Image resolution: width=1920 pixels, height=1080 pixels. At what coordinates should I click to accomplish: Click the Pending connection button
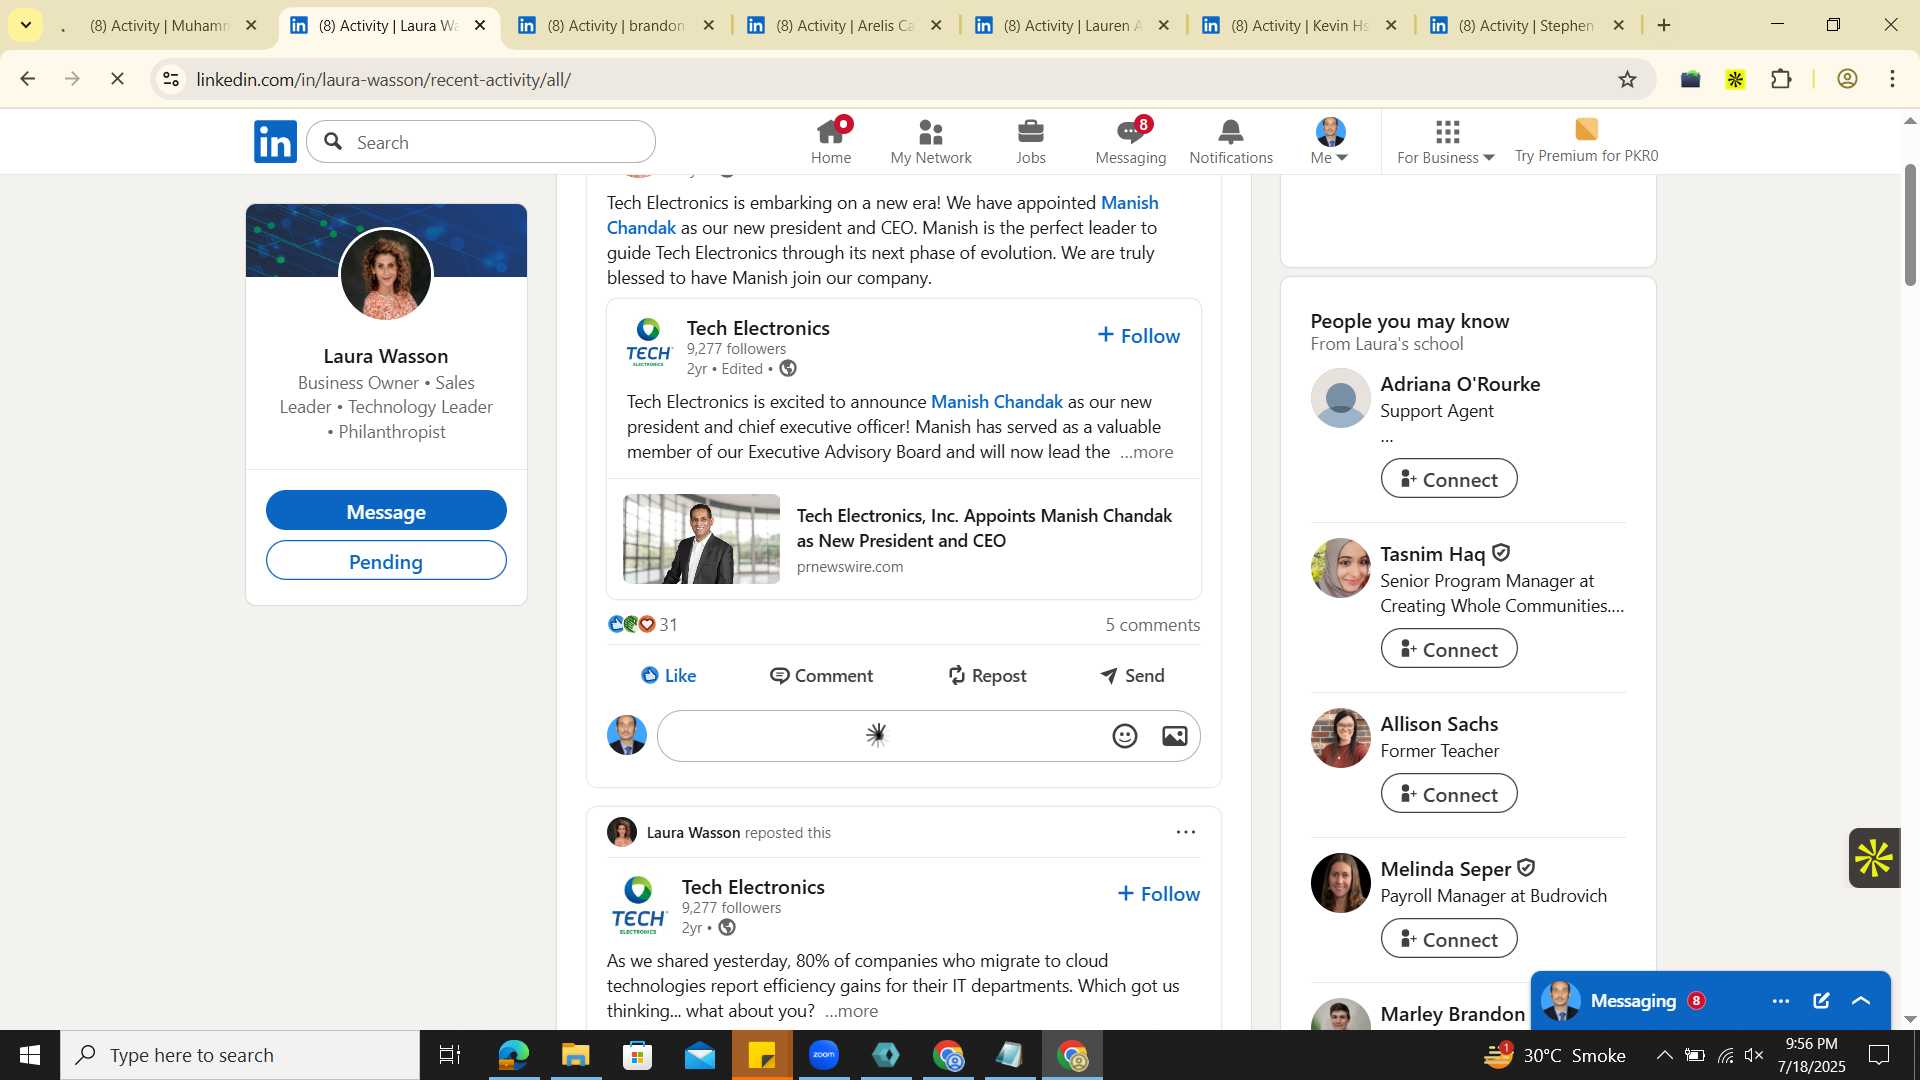click(386, 561)
